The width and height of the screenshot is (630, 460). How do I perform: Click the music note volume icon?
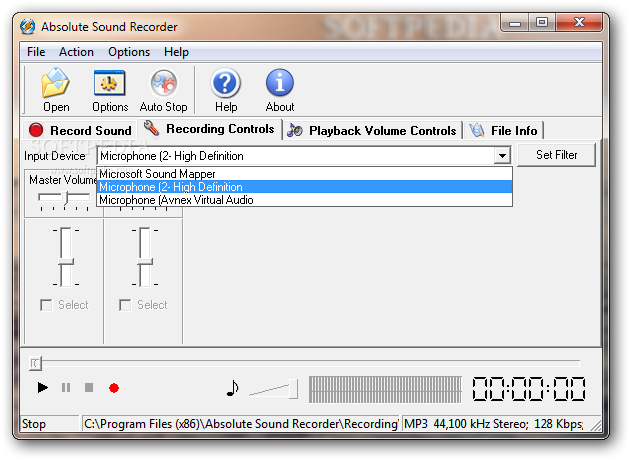(232, 388)
